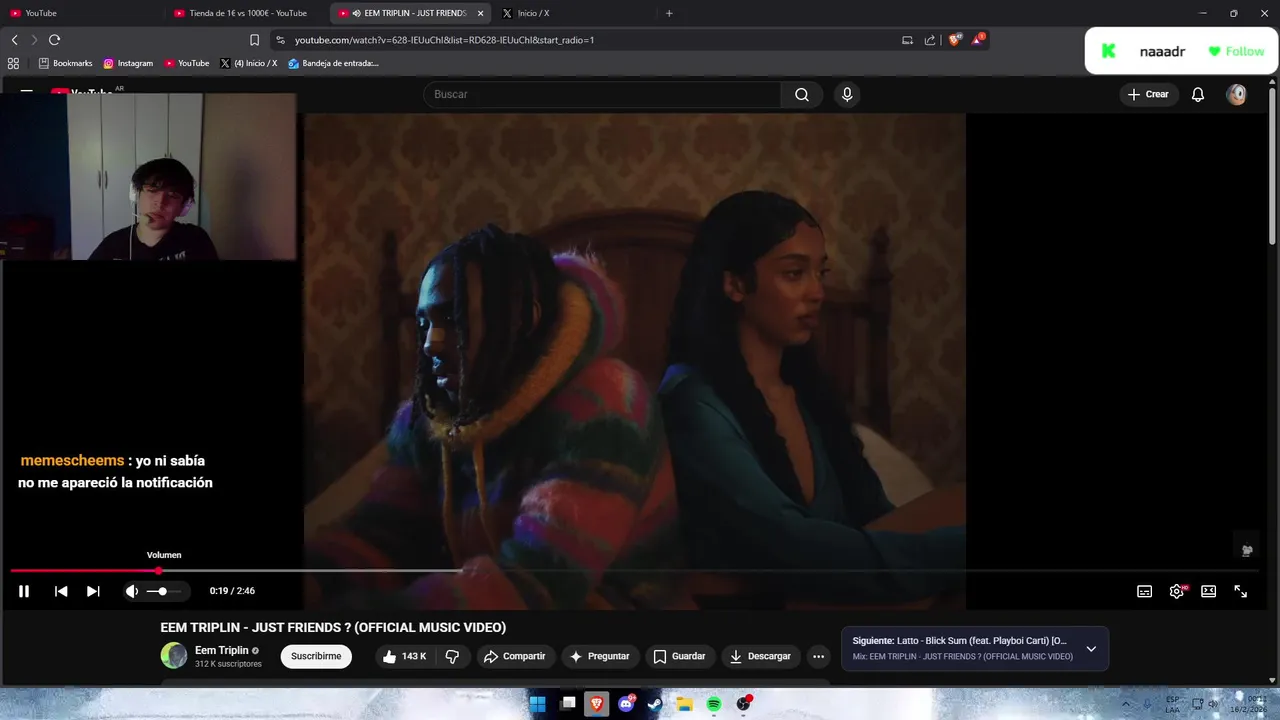Viewport: 1280px width, 720px height.
Task: Reload the current page
Action: (54, 40)
